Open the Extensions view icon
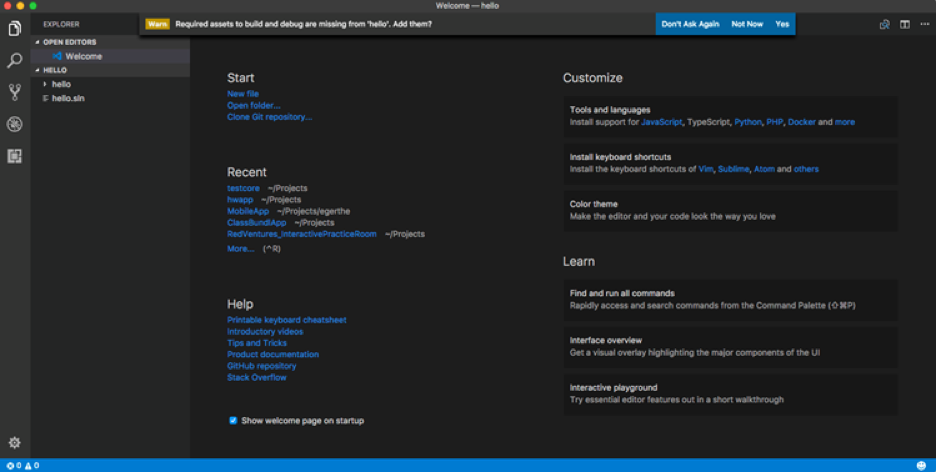The height and width of the screenshot is (472, 936). click(x=15, y=156)
